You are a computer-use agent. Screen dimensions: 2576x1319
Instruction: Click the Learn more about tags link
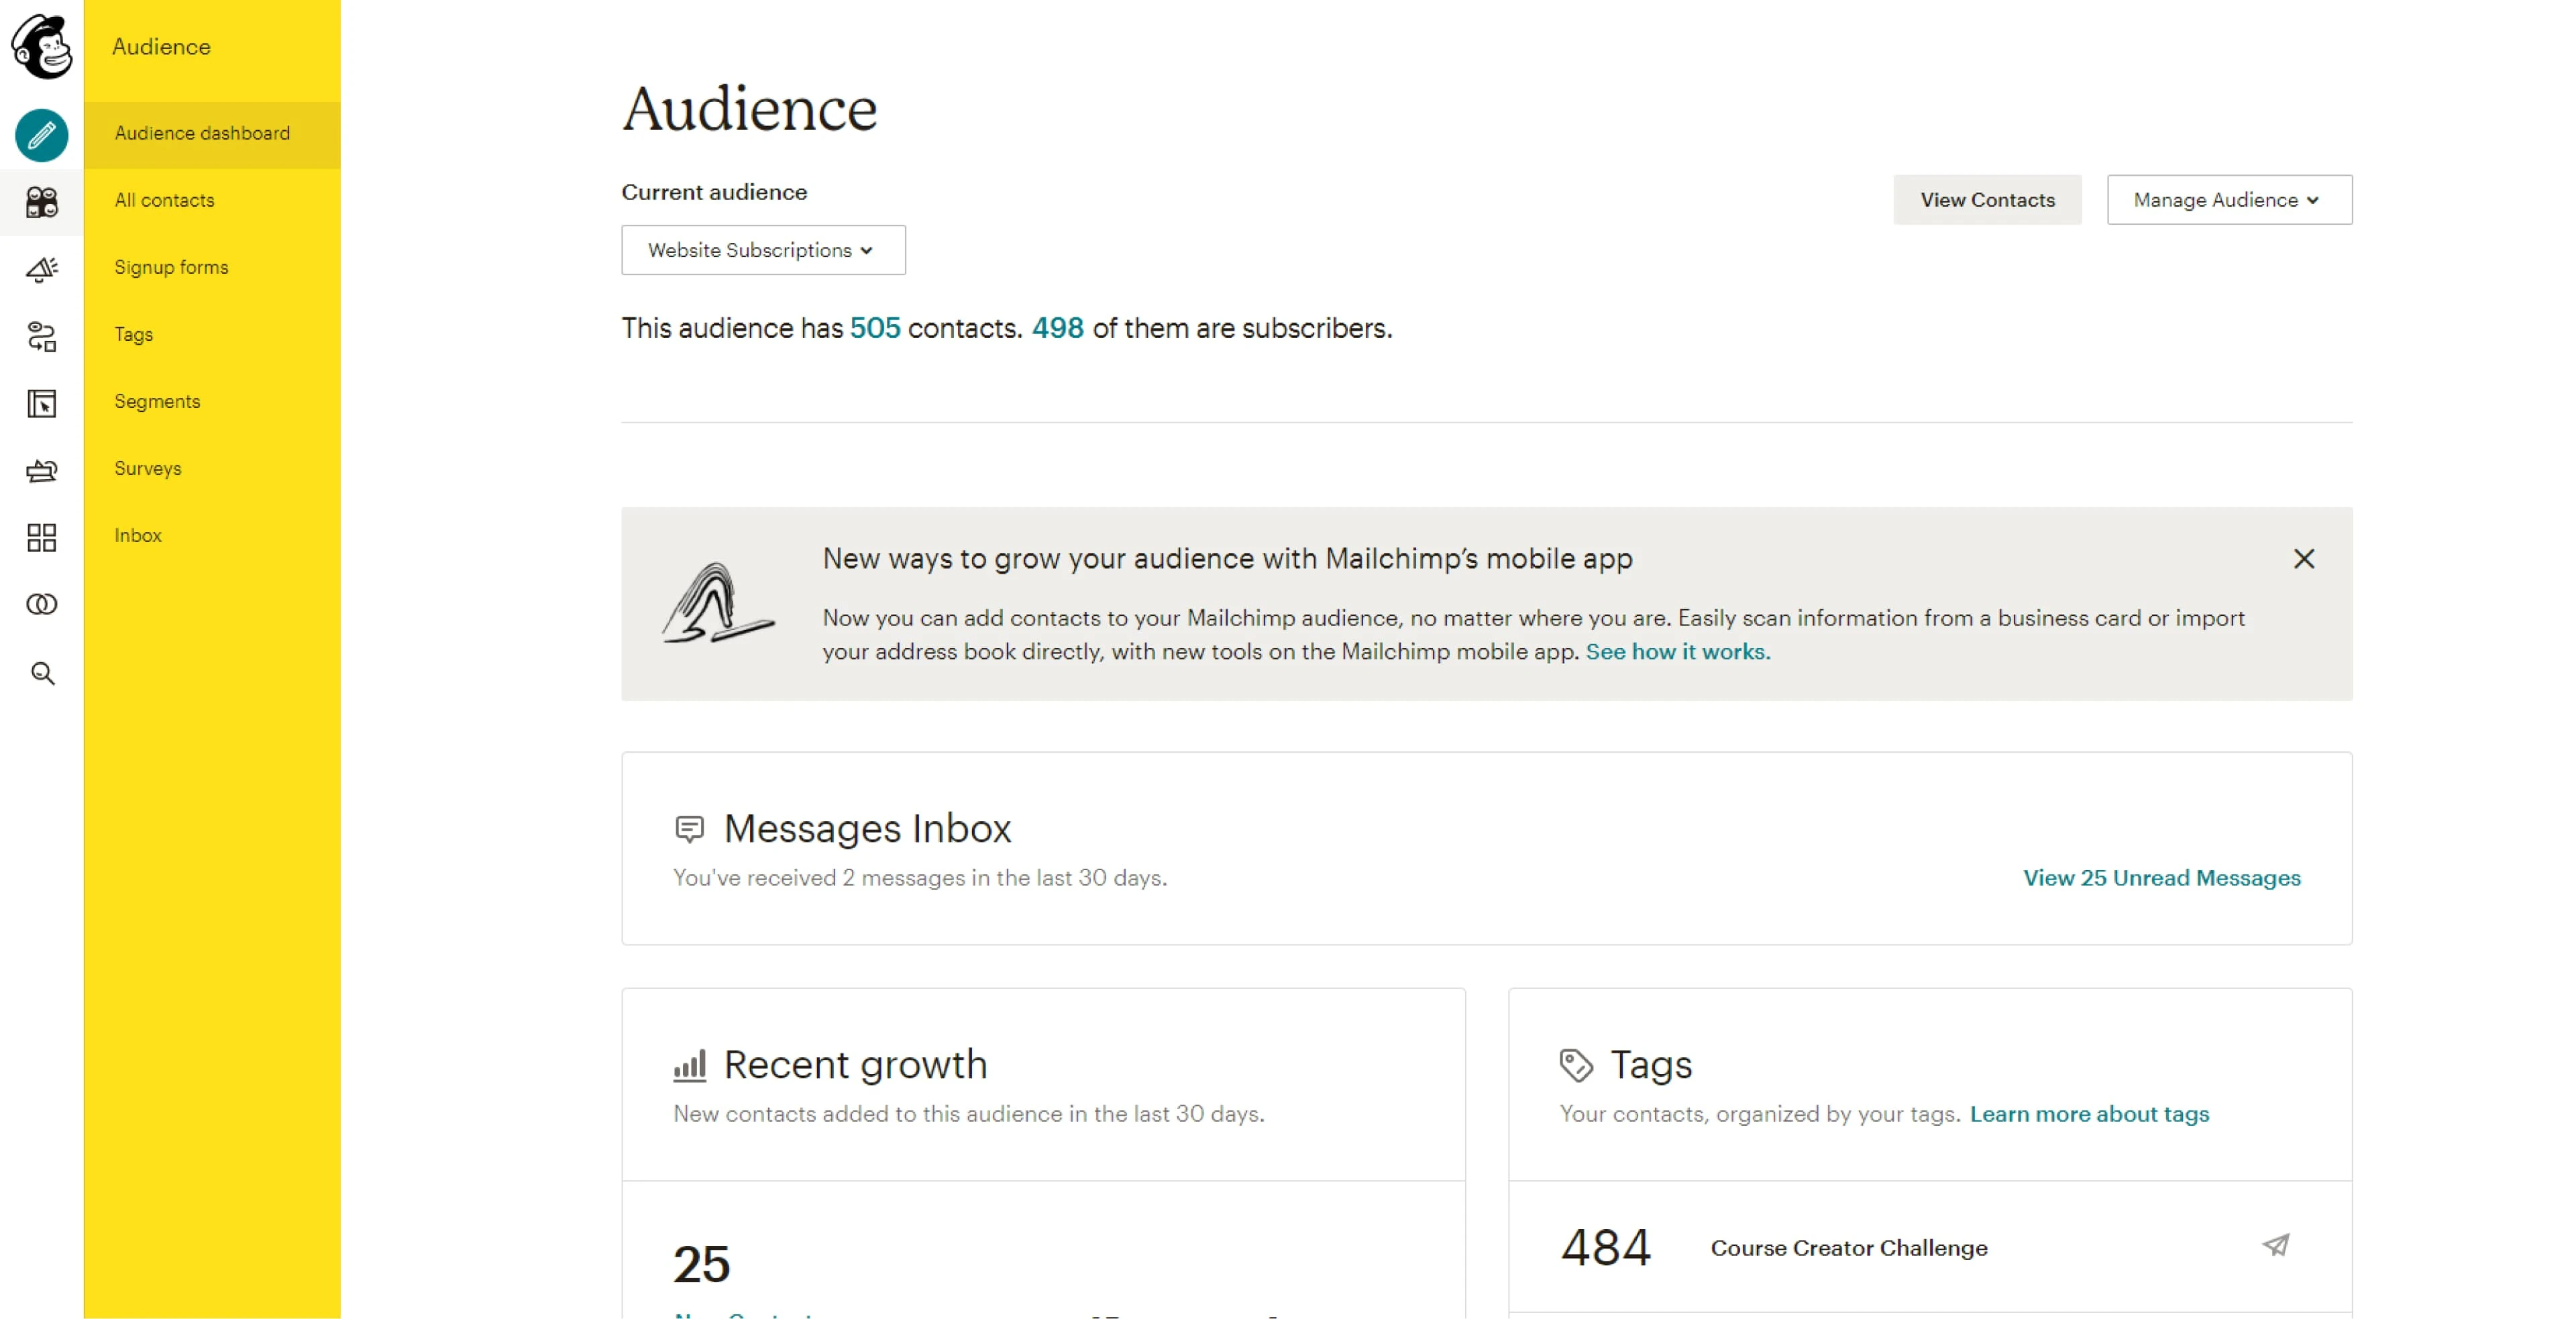2088,1113
